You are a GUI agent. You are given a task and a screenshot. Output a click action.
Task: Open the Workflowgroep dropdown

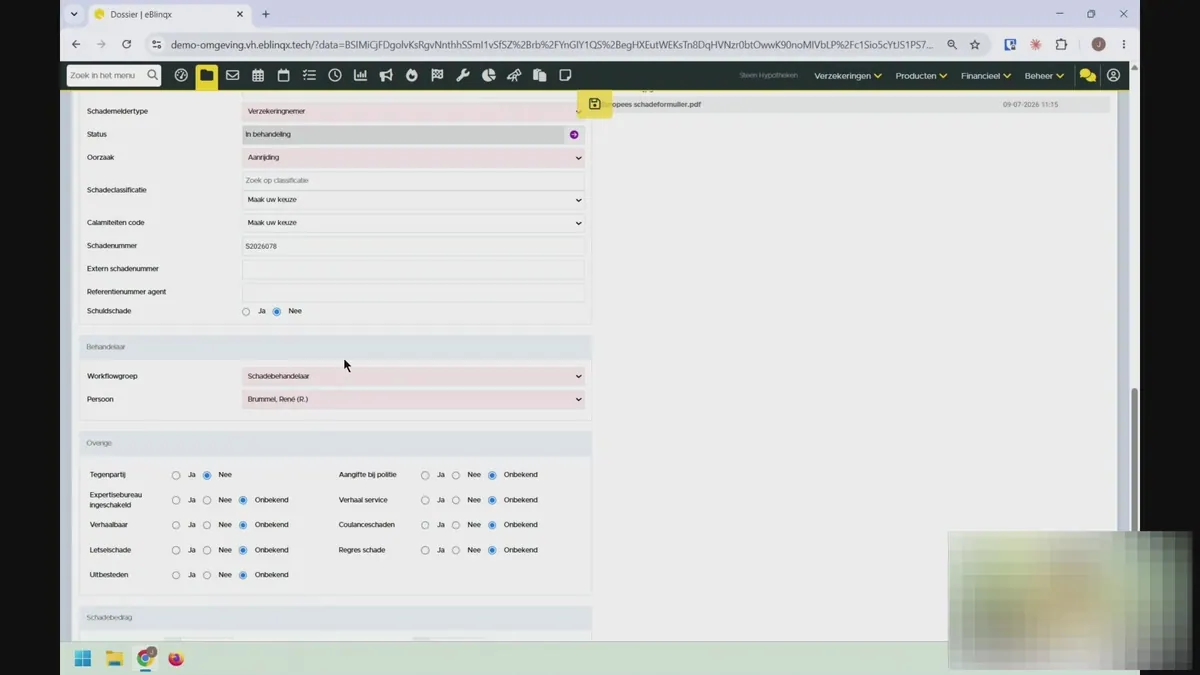413,376
